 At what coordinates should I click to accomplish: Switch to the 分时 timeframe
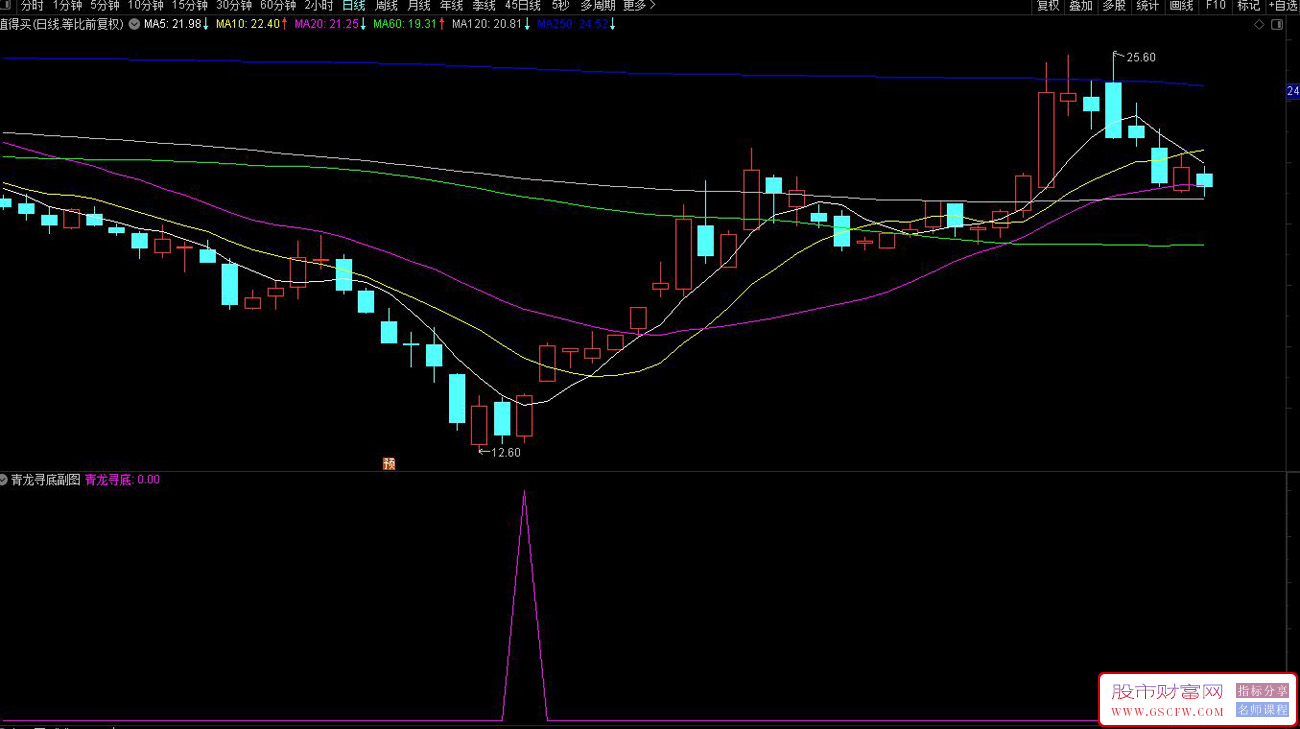click(x=32, y=5)
